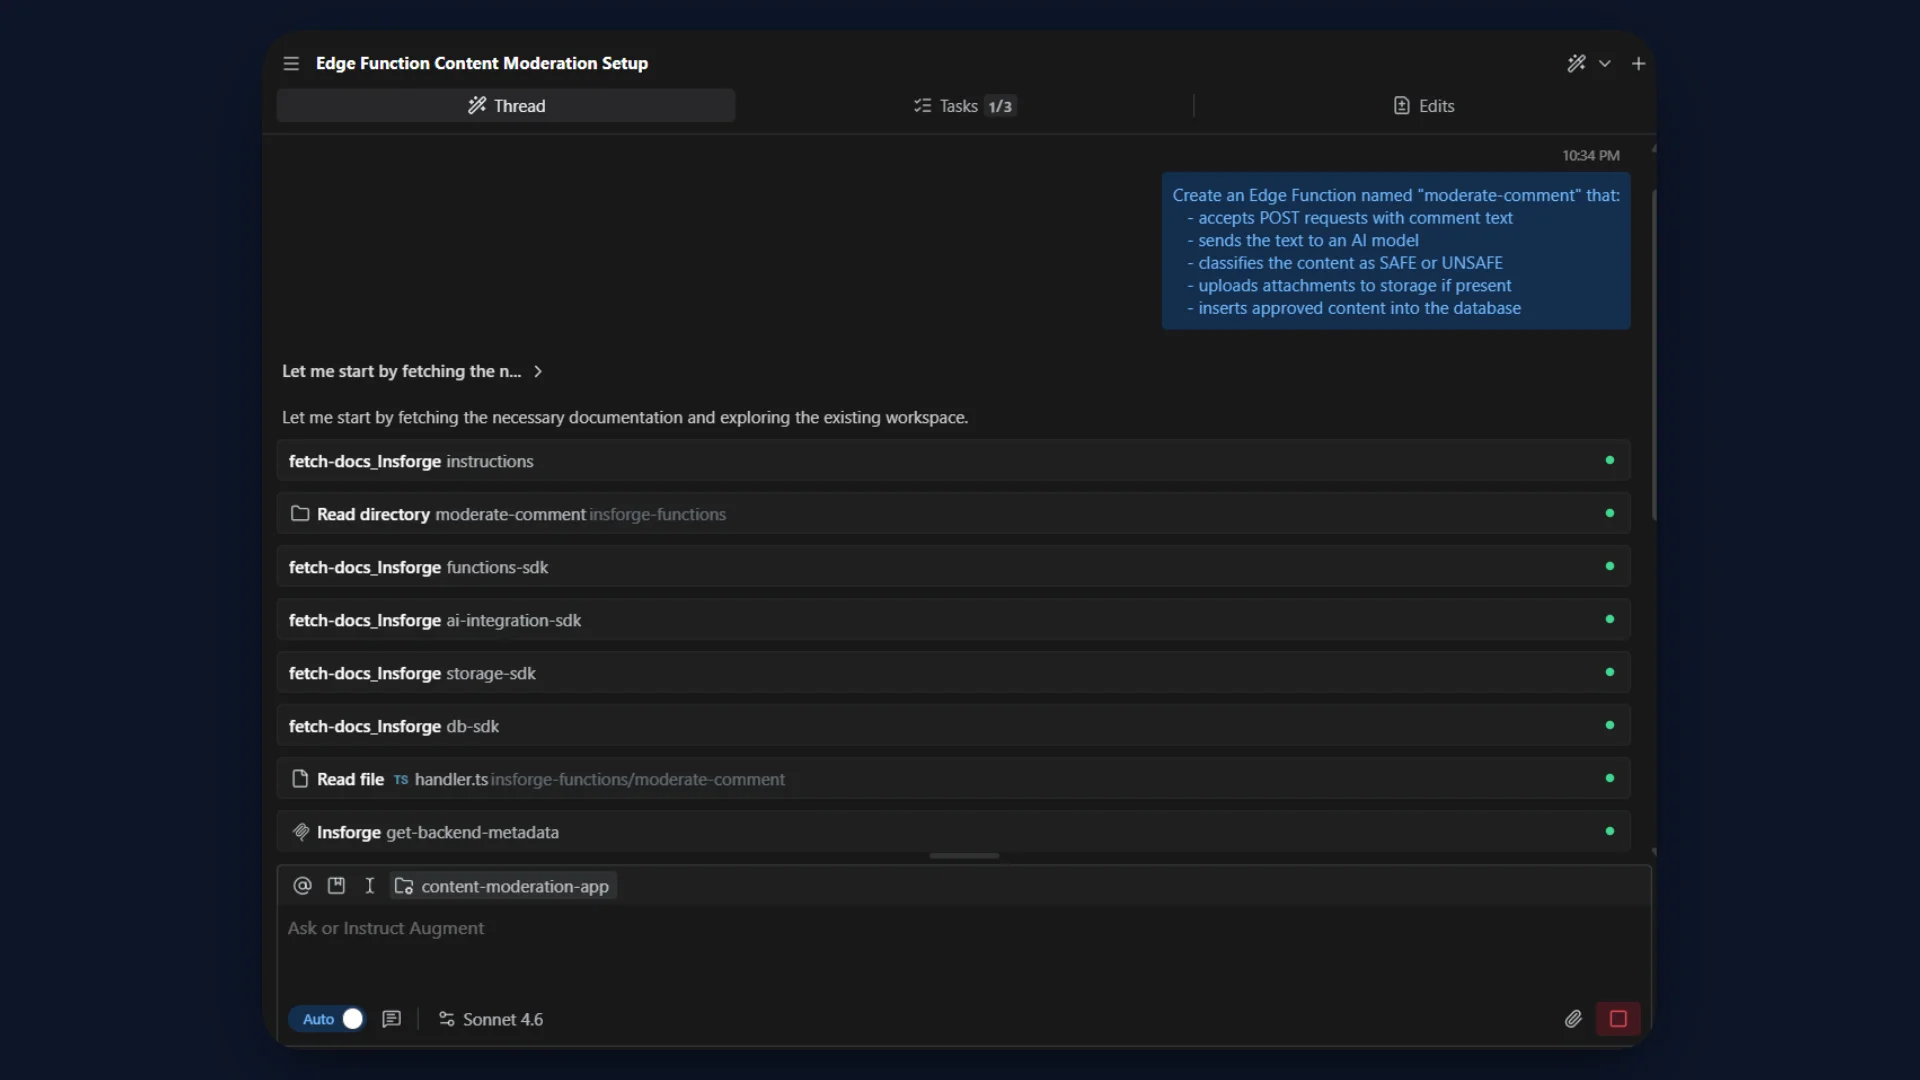Open the dropdown chevron beside wand icon

(x=1605, y=63)
